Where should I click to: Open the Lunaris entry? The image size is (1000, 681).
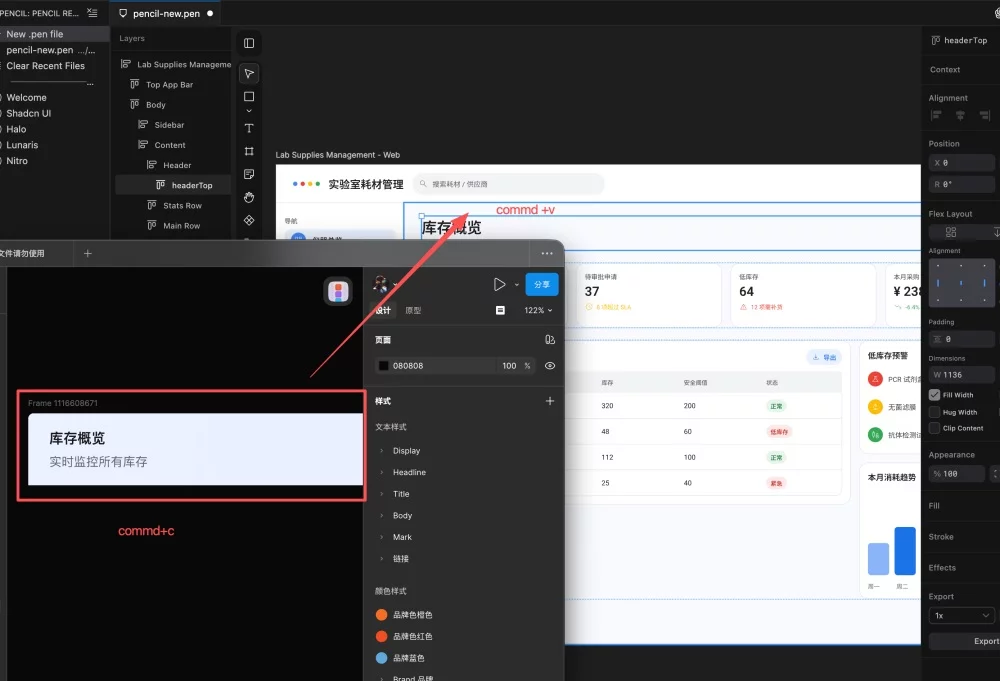tap(22, 145)
